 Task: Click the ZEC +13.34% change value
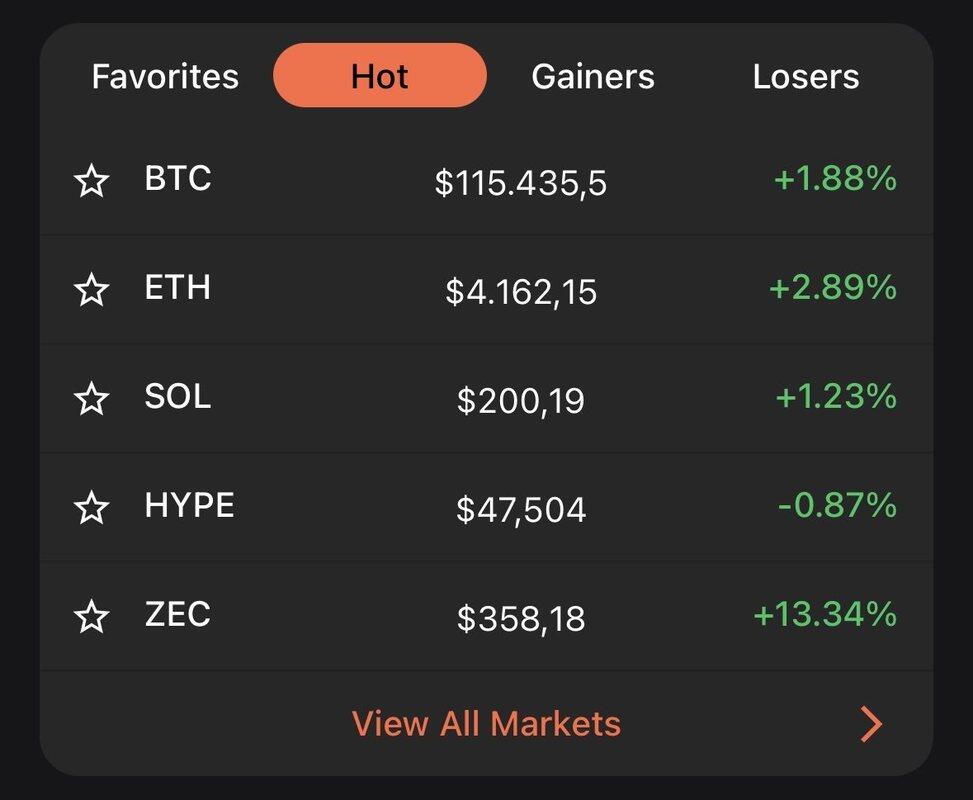click(824, 614)
